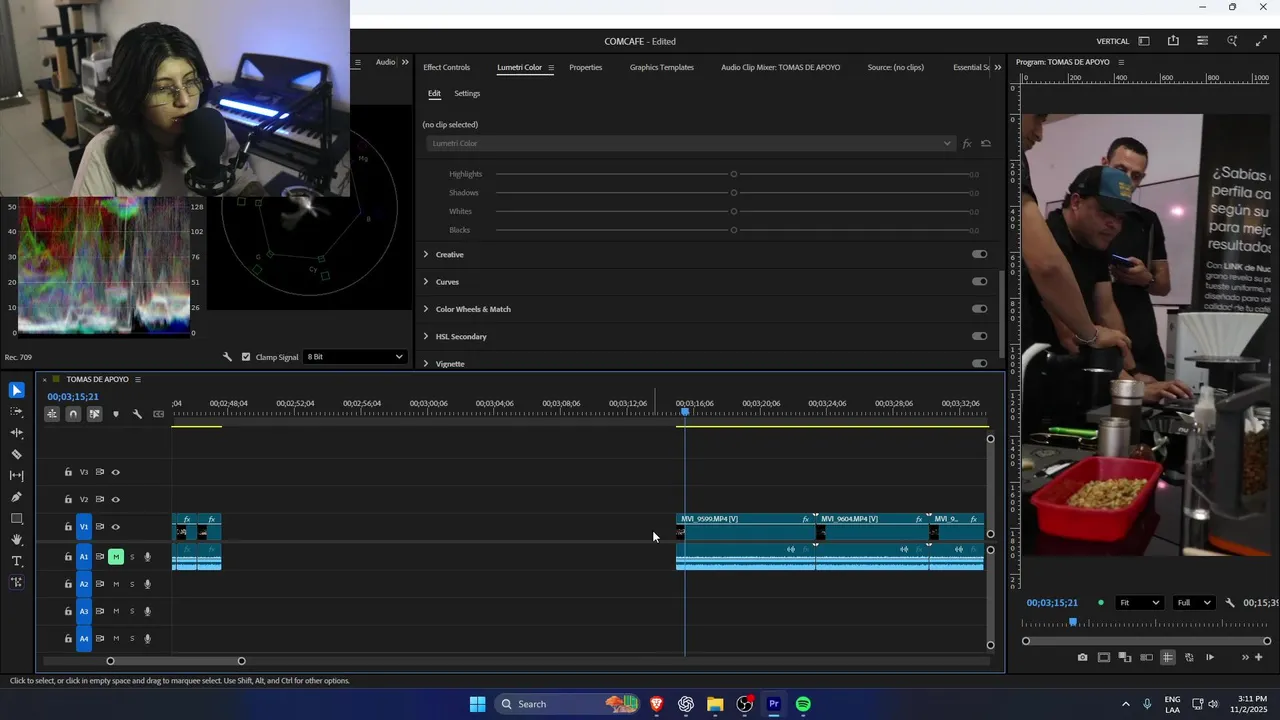Toggle Safe Margins in Program Monitor
This screenshot has height=720, width=1280.
tap(1103, 657)
